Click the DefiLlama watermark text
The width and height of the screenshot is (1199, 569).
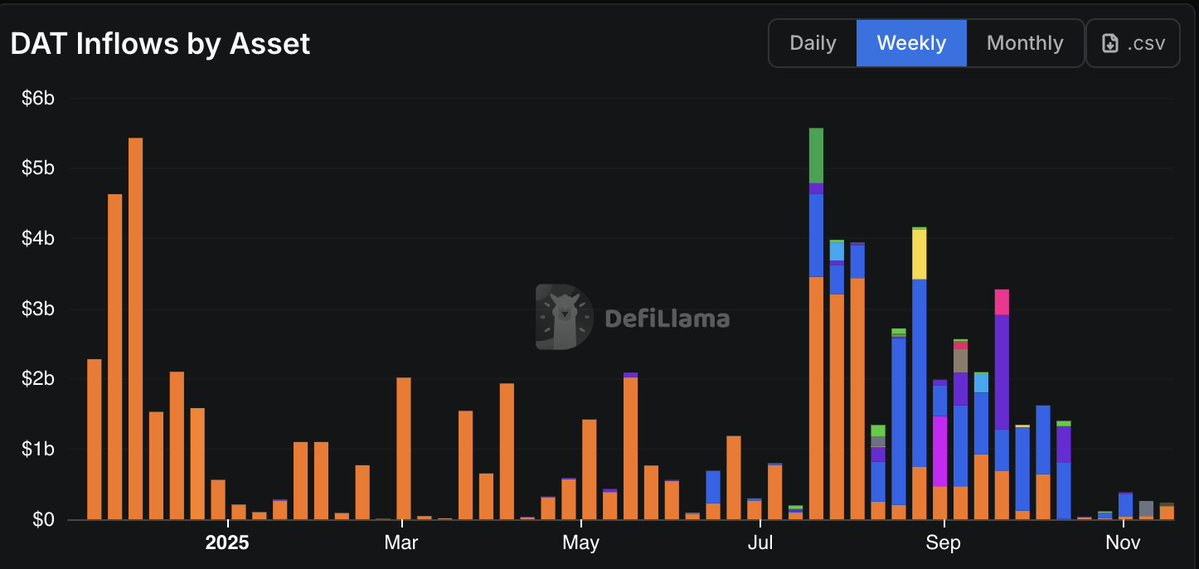[667, 319]
